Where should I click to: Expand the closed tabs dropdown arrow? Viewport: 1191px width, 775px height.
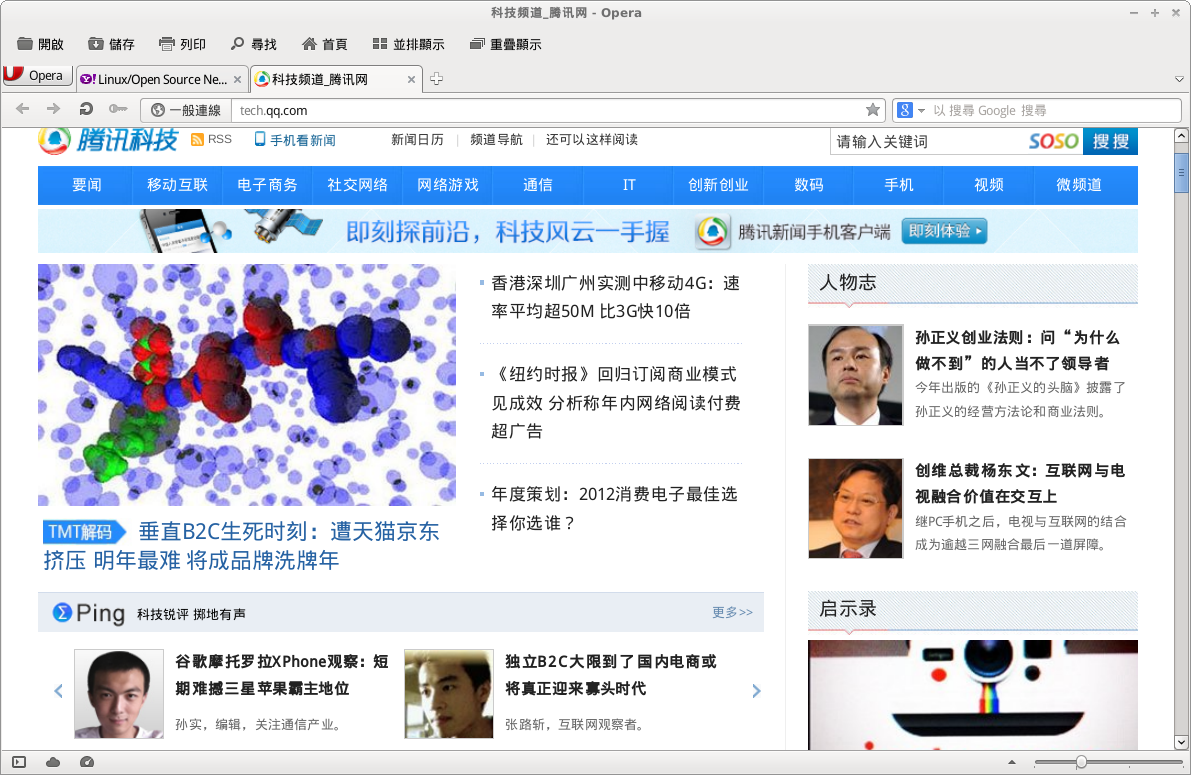click(x=1179, y=79)
